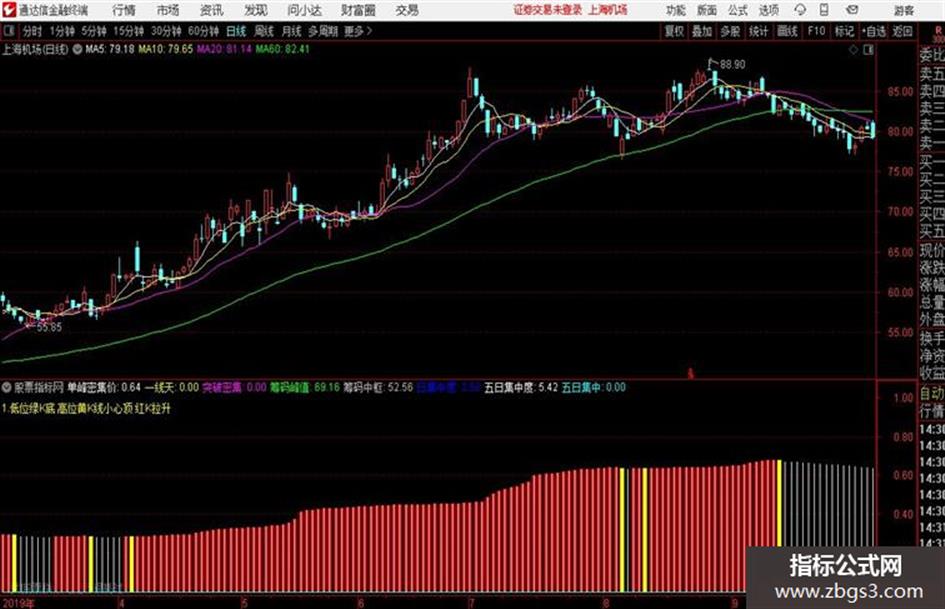Open the F10 company info
The image size is (945, 609).
pyautogui.click(x=816, y=31)
